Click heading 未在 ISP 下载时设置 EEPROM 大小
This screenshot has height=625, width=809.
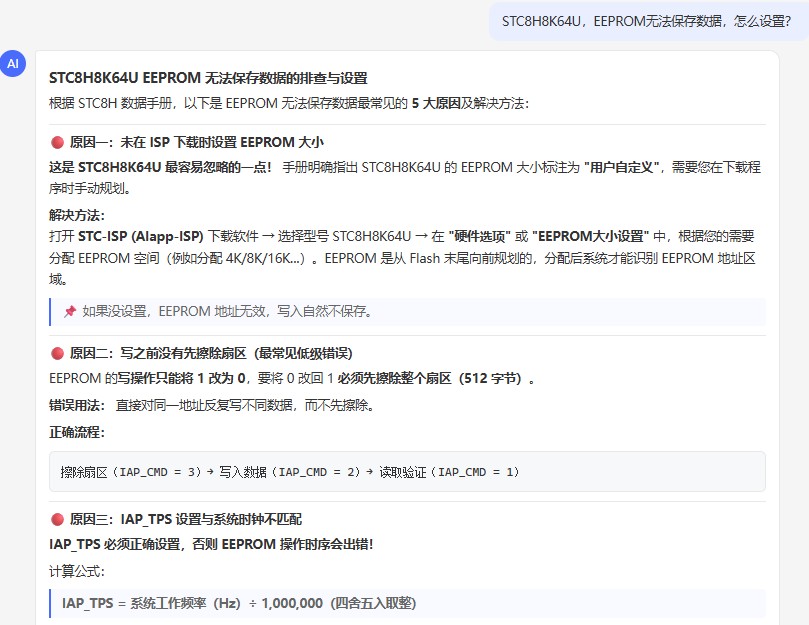(222, 142)
